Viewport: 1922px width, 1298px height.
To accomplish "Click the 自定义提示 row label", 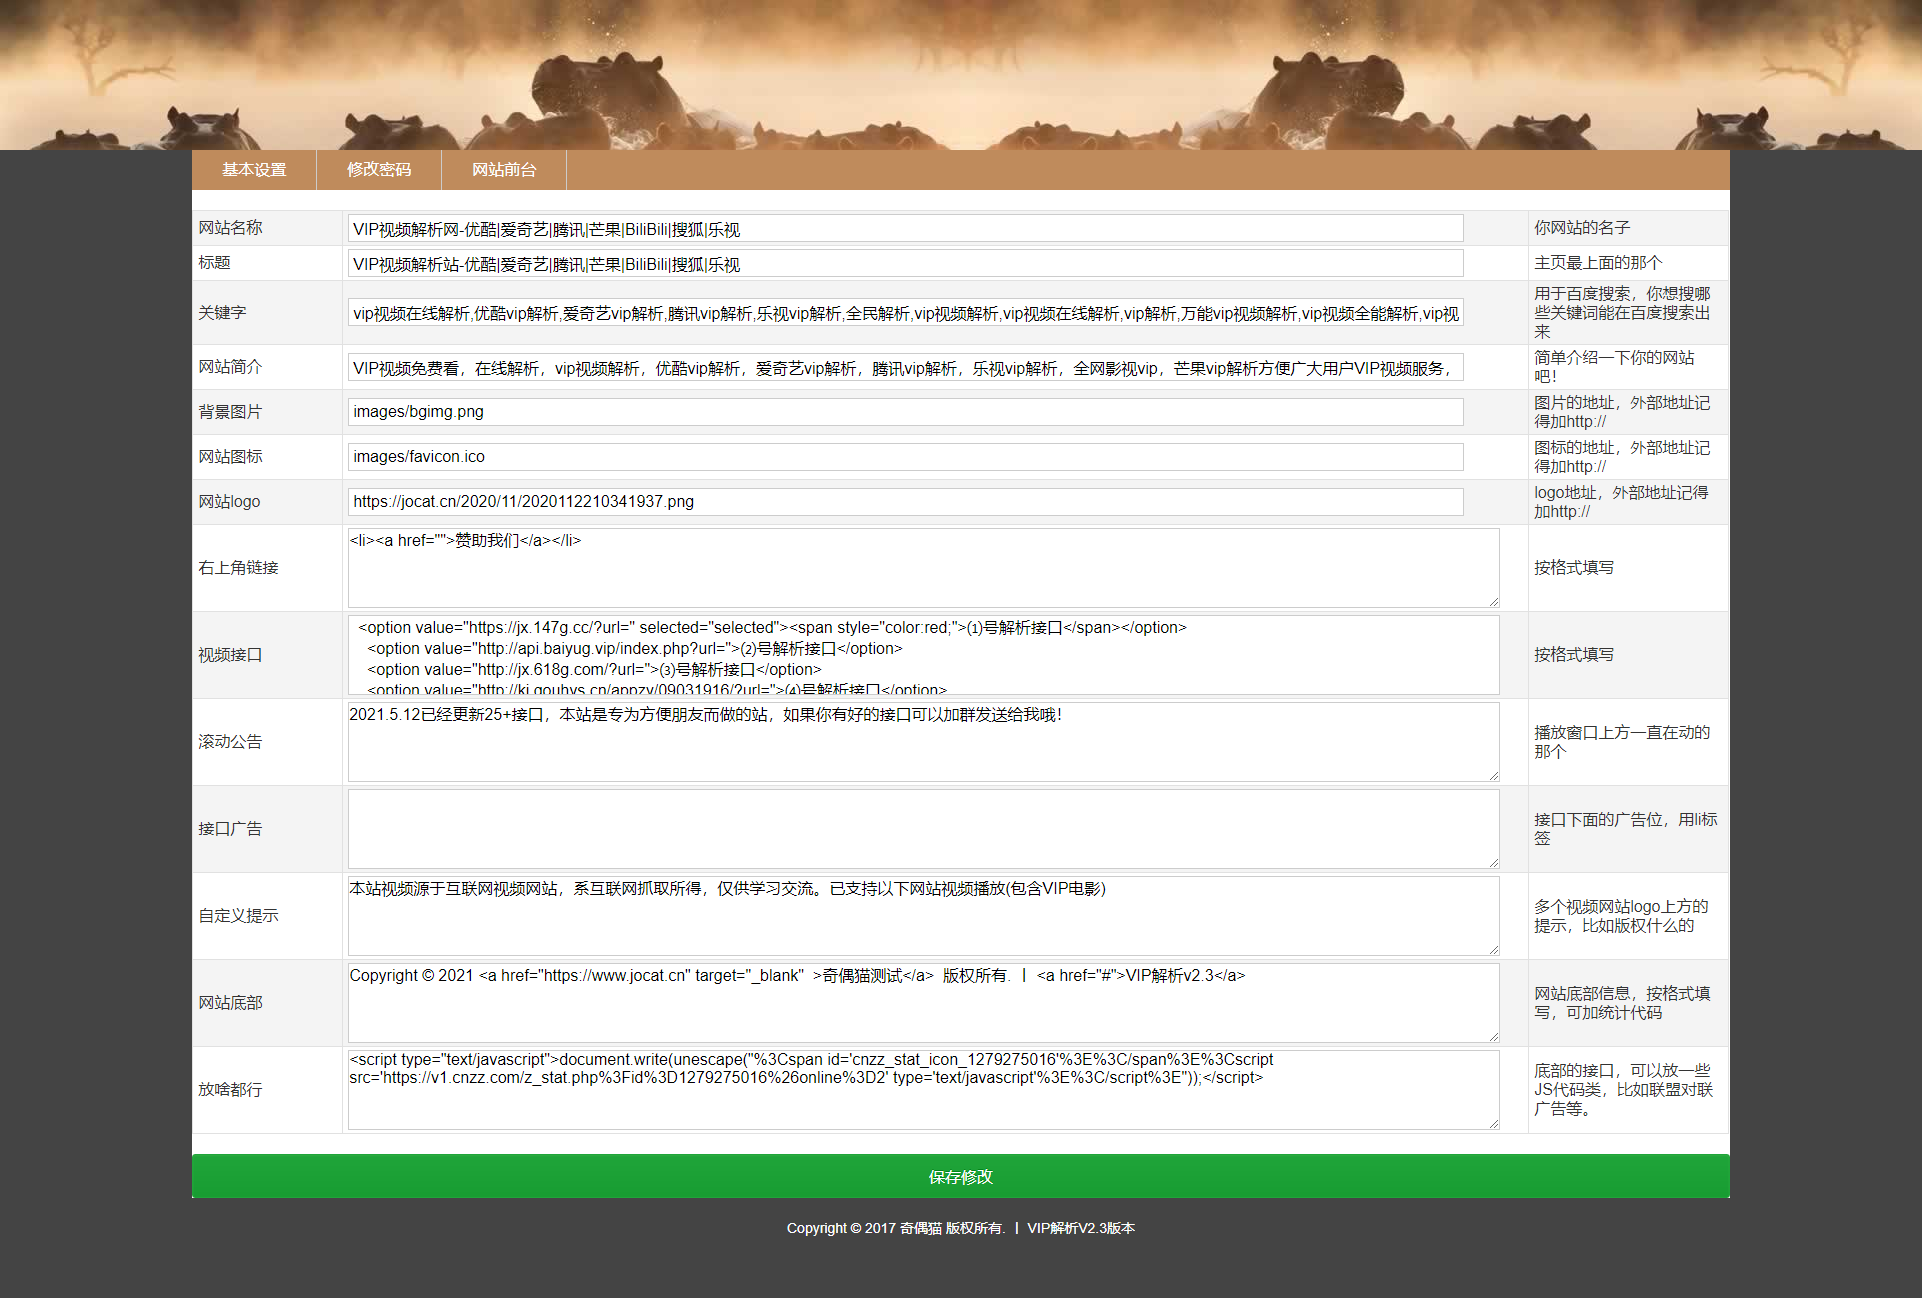I will pyautogui.click(x=238, y=916).
